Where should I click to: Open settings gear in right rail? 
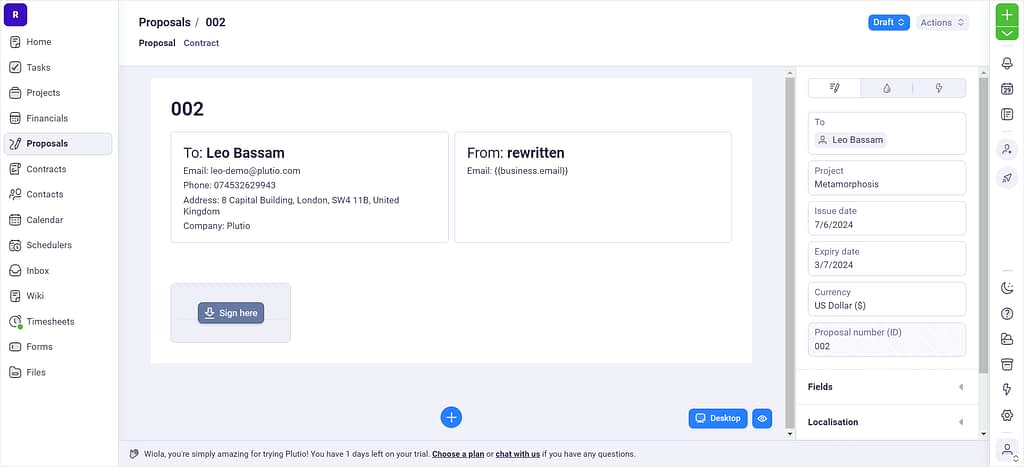(1007, 415)
